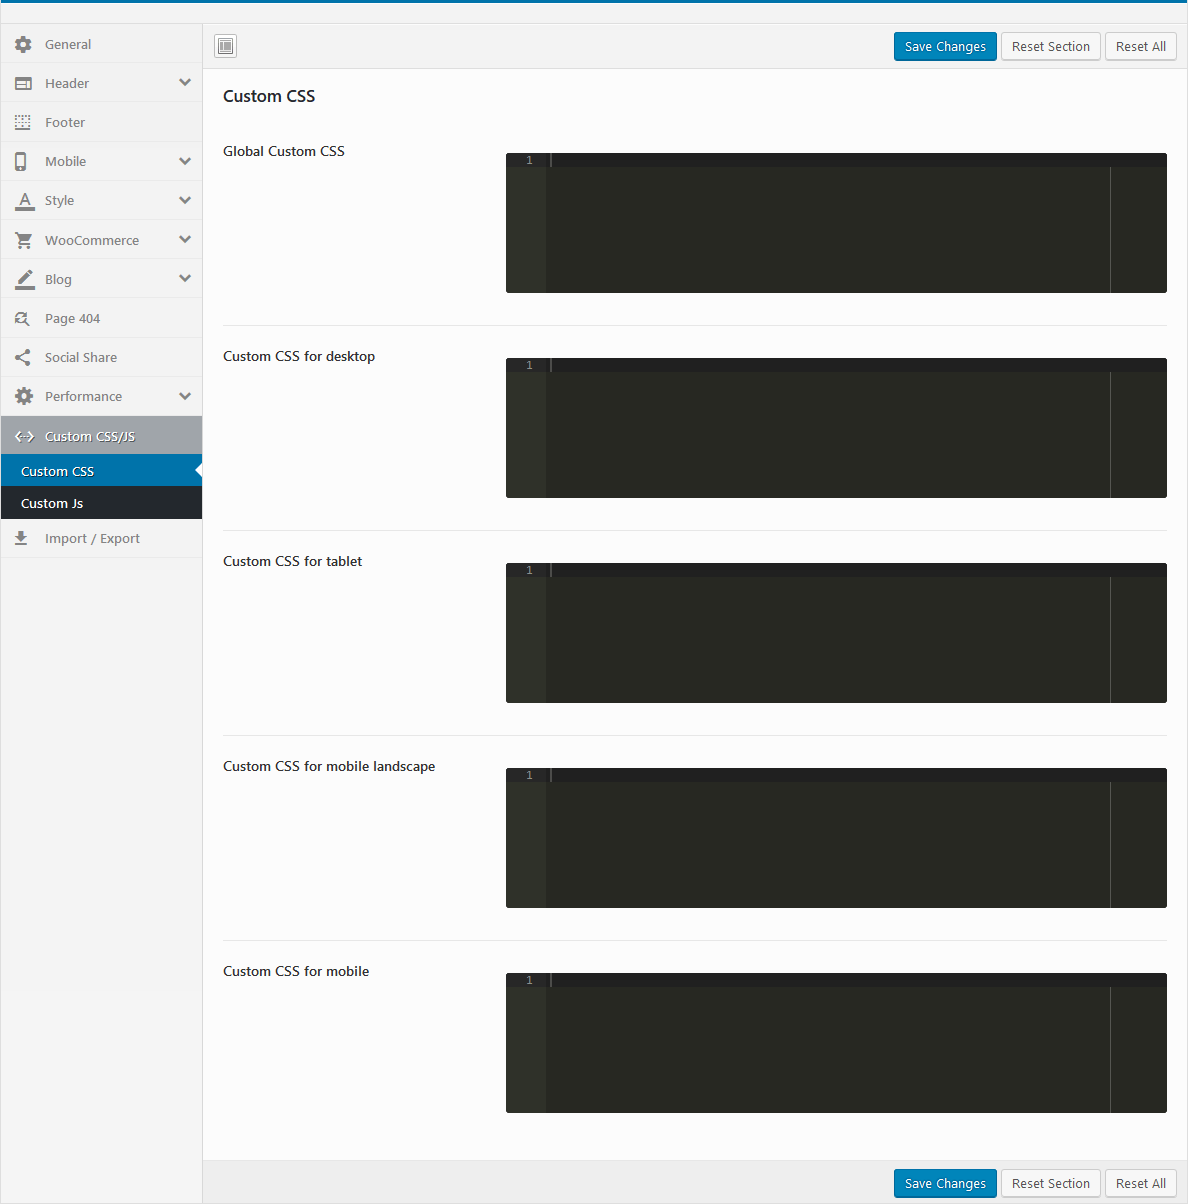The image size is (1188, 1204).
Task: Toggle the expand-all options panel icon
Action: [x=226, y=46]
